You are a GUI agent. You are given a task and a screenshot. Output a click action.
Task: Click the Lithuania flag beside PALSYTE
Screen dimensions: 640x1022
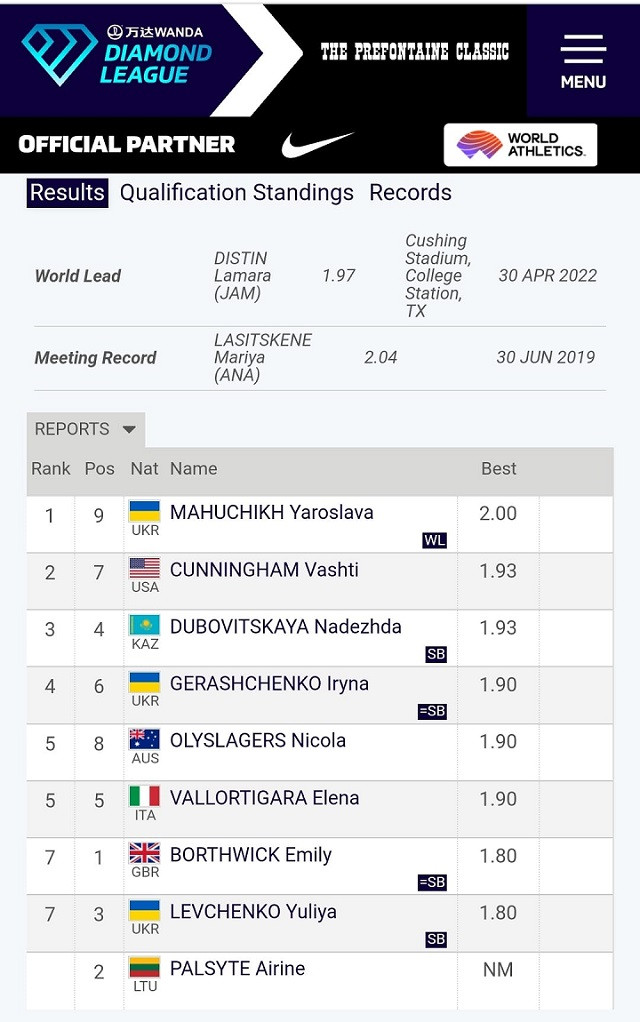coord(145,967)
